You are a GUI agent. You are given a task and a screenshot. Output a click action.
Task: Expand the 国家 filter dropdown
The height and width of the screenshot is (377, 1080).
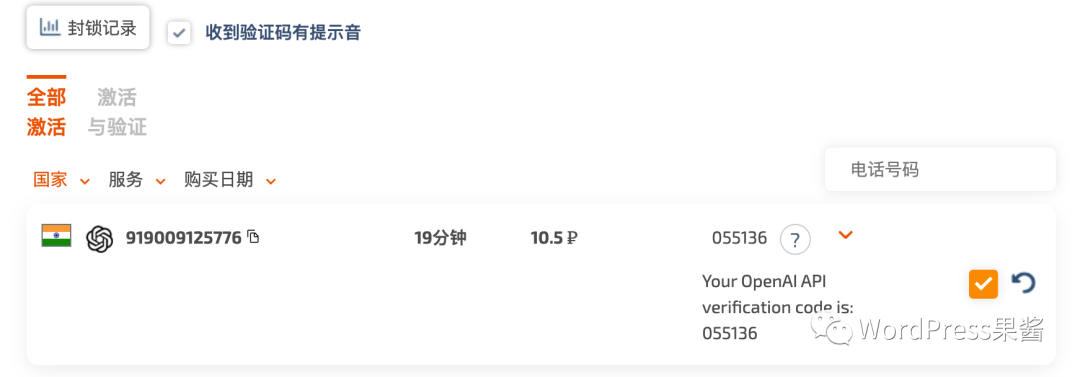[62, 181]
